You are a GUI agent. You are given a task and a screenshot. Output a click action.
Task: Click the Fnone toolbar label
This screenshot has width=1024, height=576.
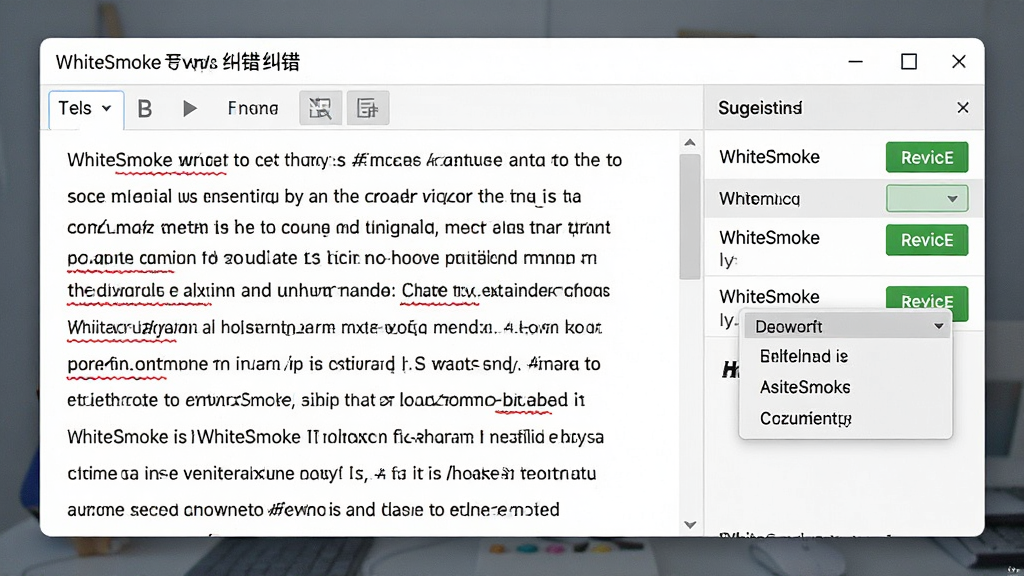[253, 108]
